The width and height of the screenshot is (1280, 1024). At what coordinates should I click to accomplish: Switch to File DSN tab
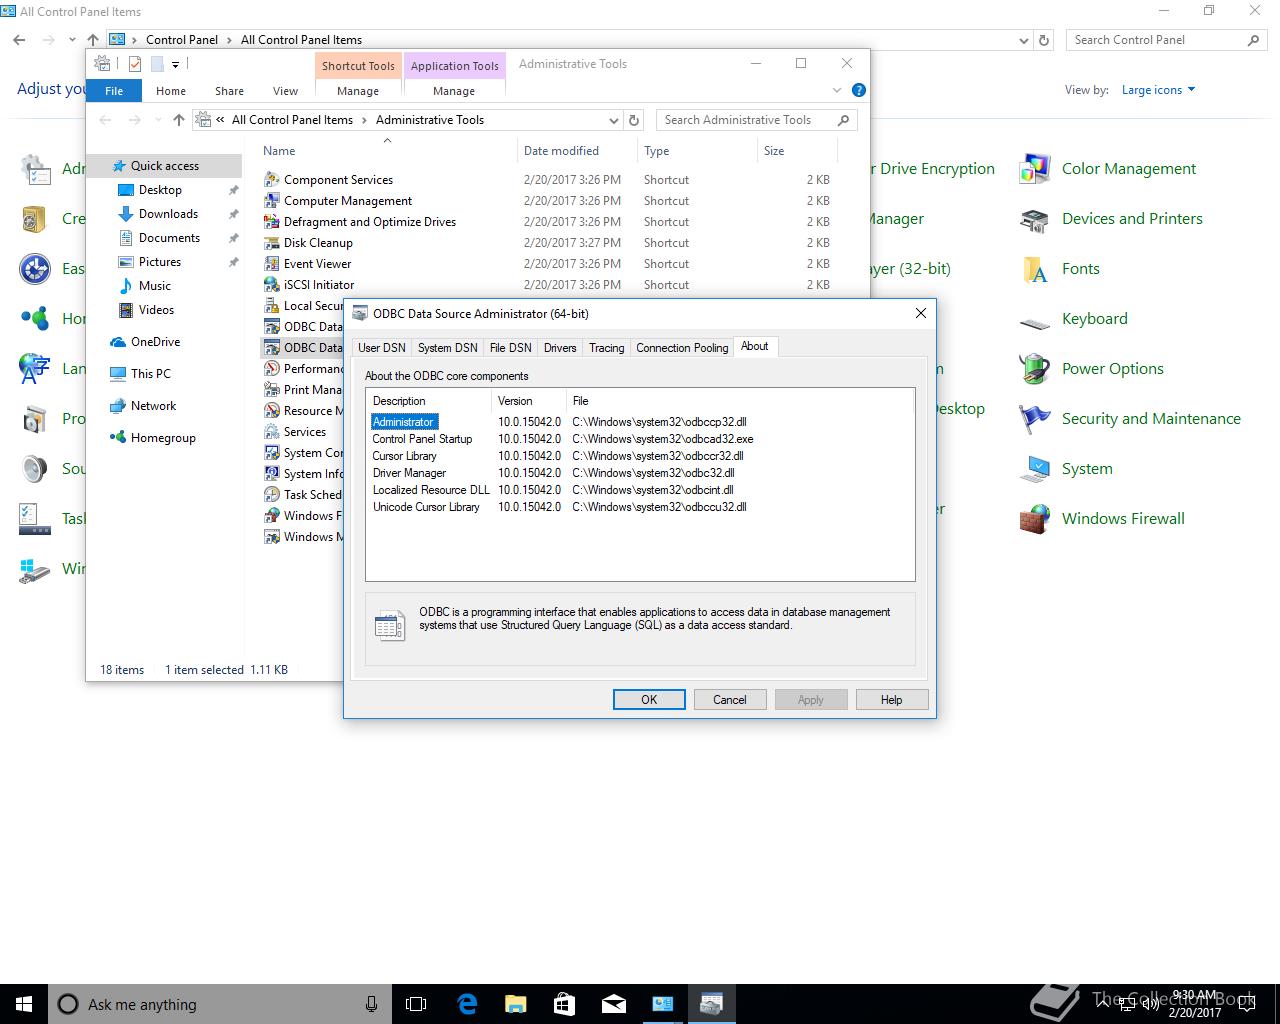510,348
